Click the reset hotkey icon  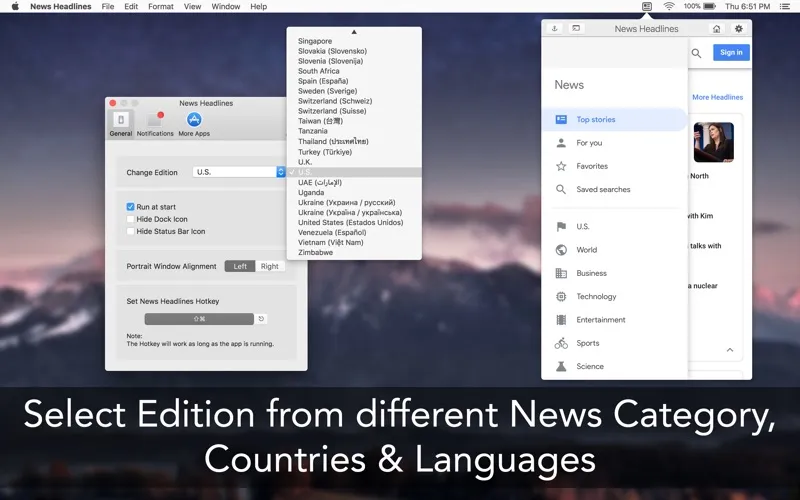click(x=262, y=319)
